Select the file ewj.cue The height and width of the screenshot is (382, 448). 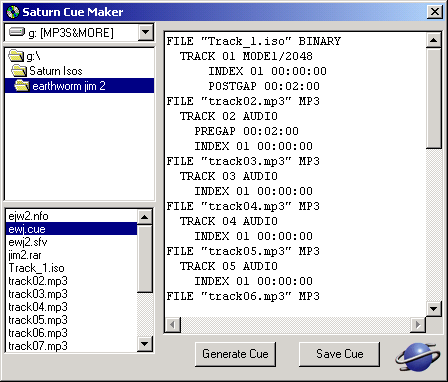tap(72, 229)
